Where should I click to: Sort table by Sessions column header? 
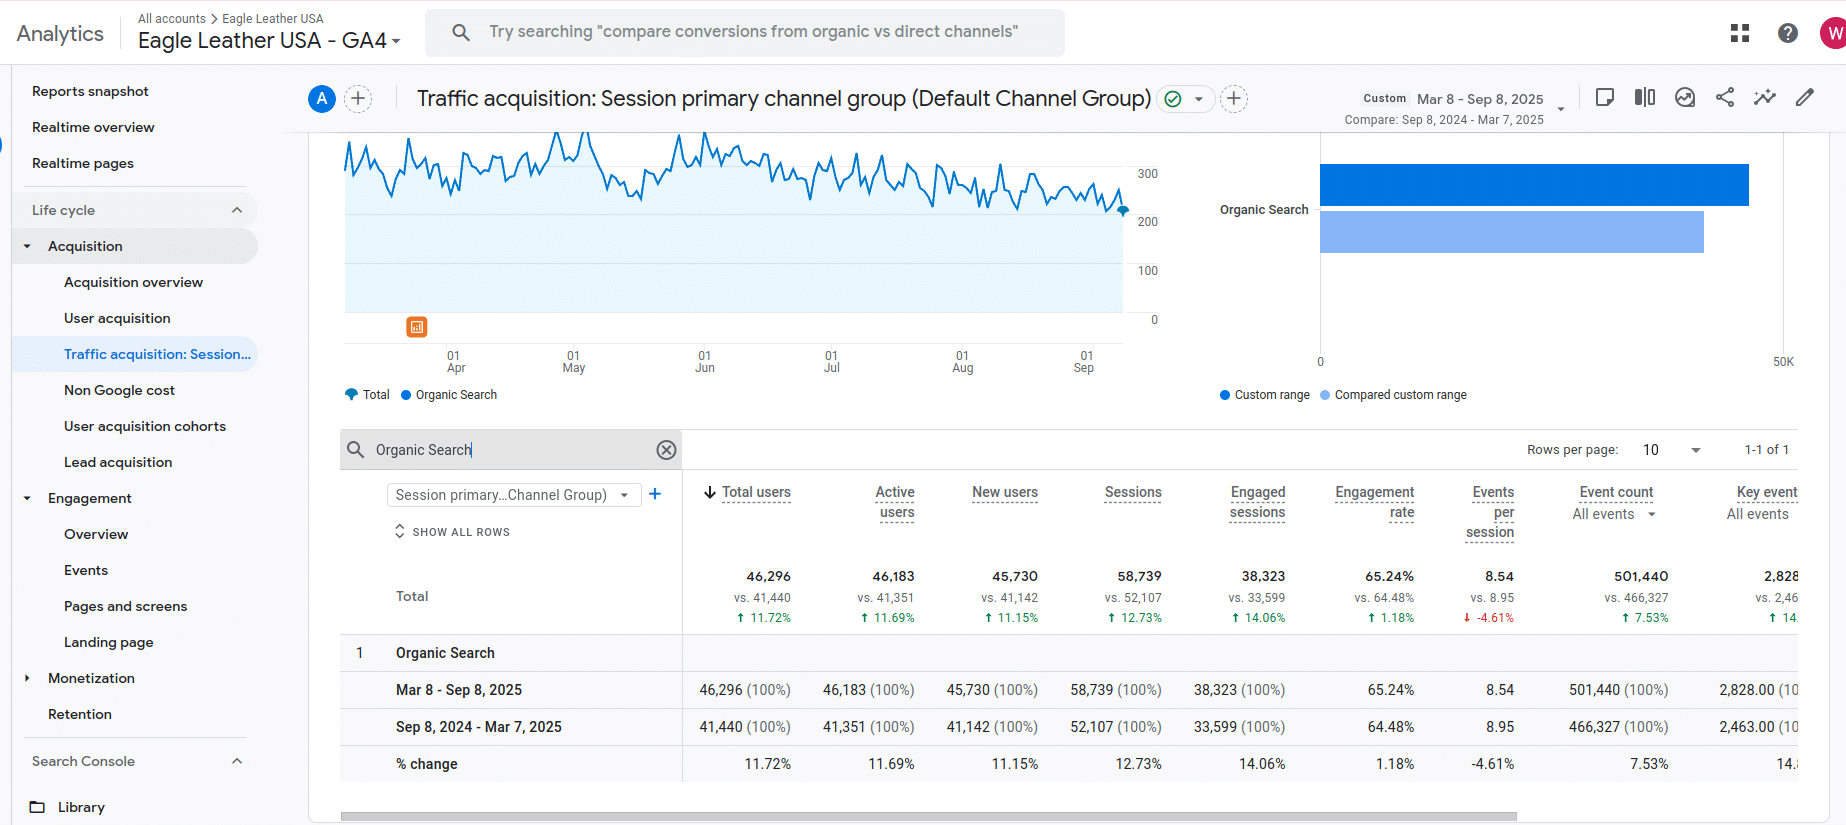pyautogui.click(x=1132, y=492)
